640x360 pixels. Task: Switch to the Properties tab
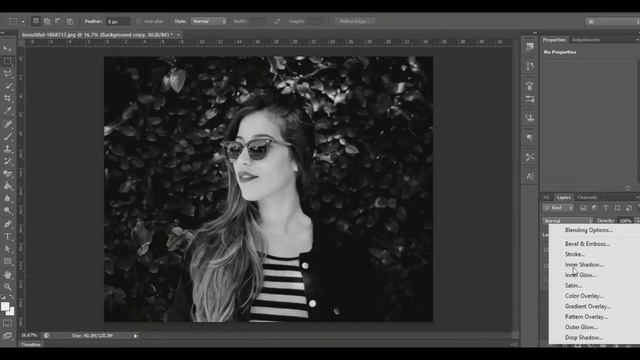554,40
